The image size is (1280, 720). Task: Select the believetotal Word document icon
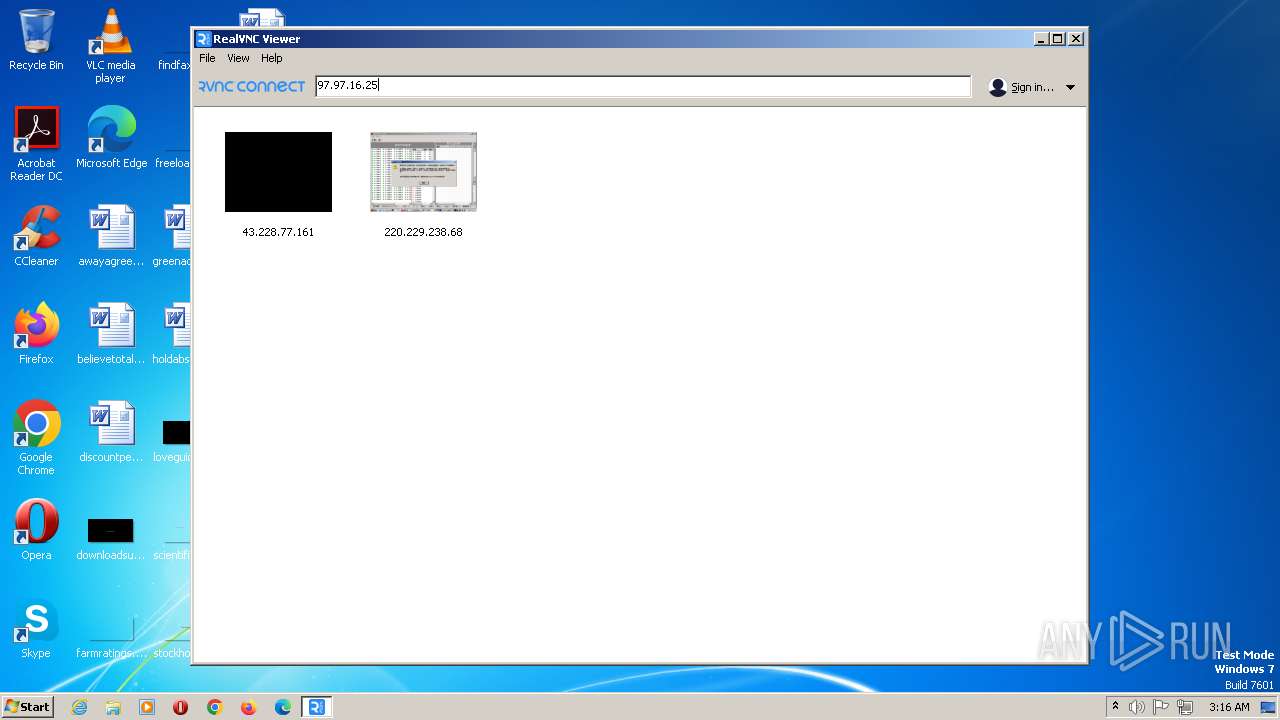[111, 334]
